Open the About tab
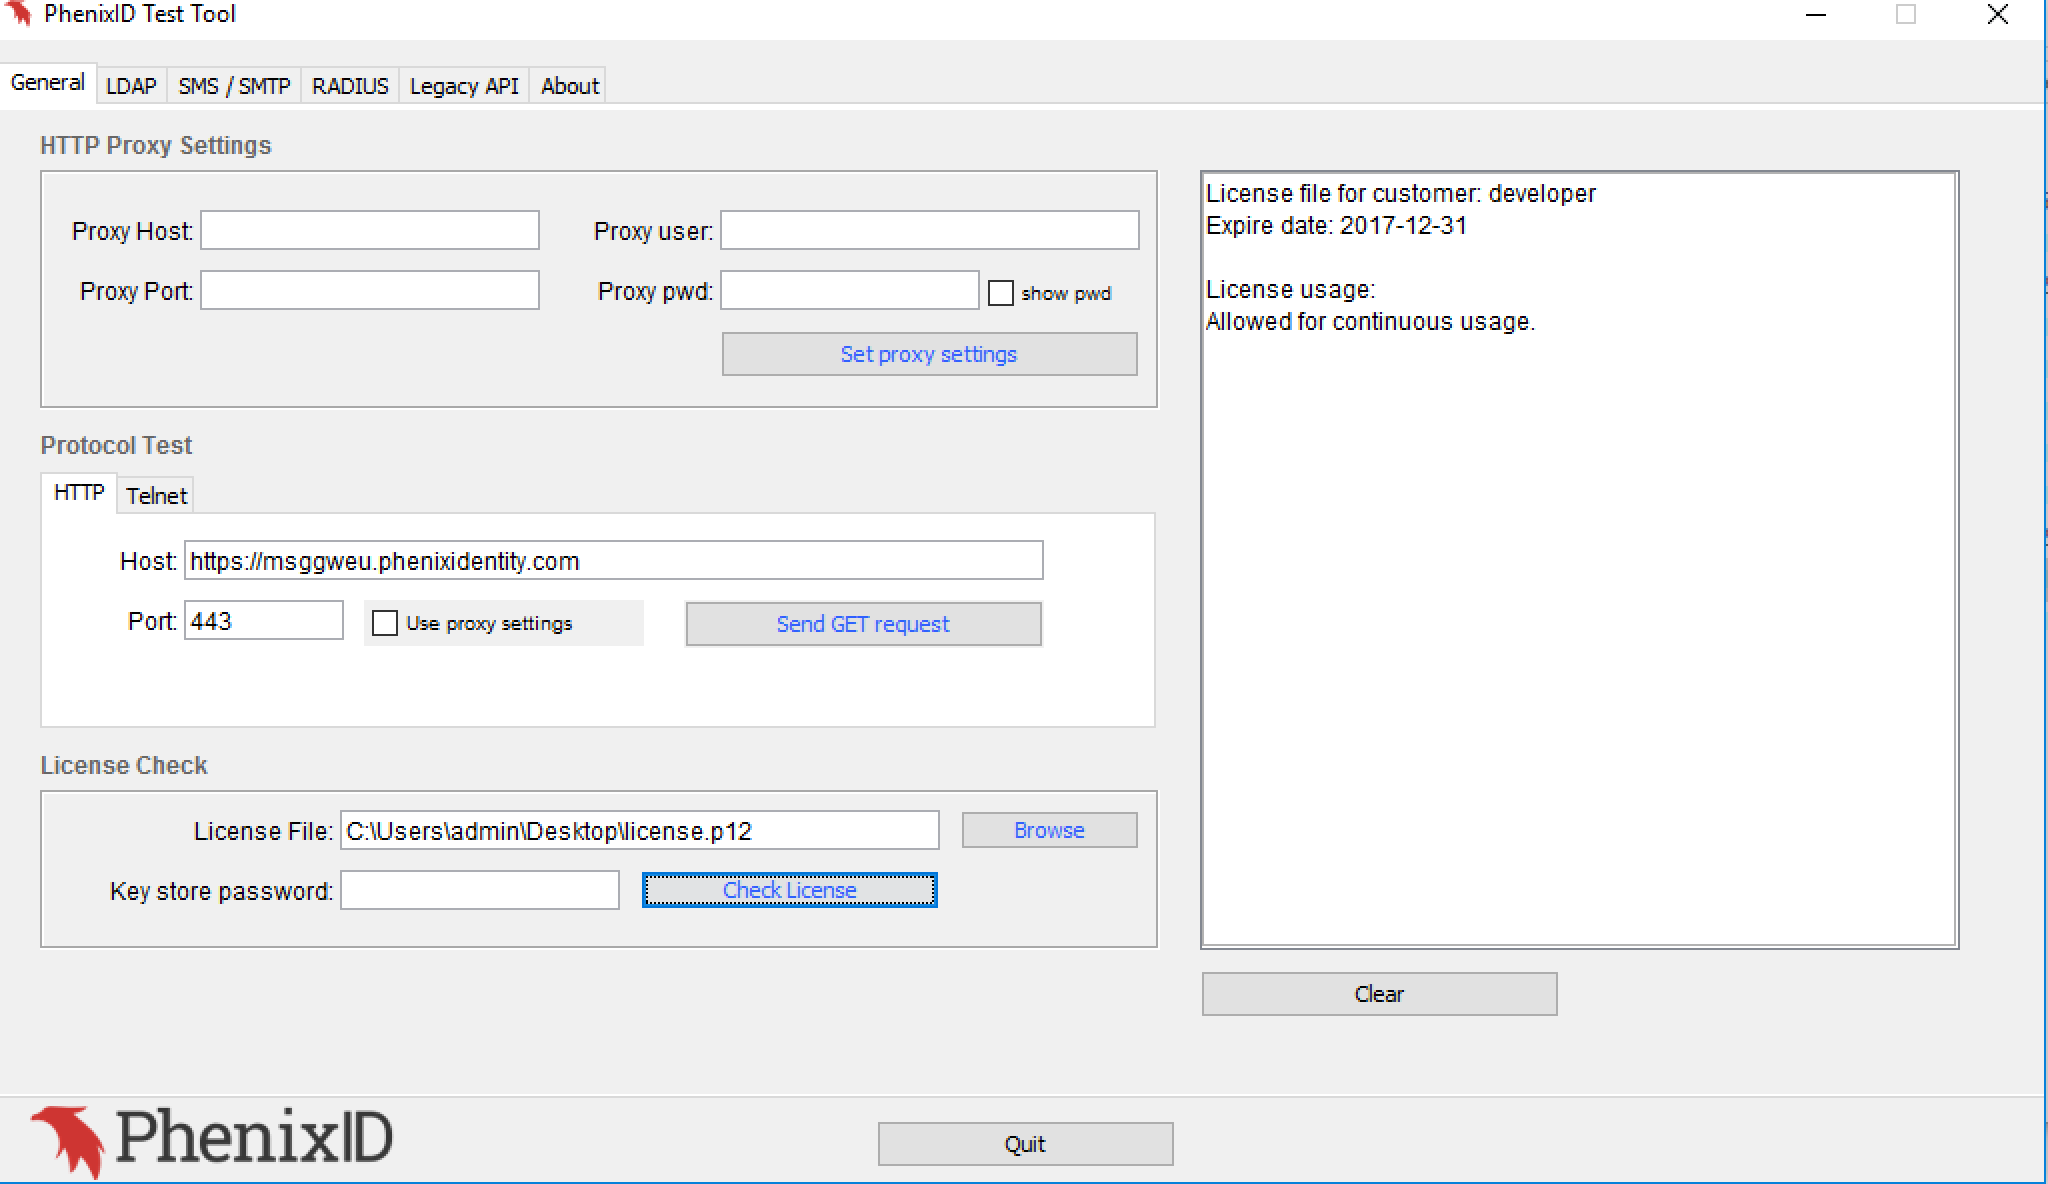Viewport: 2048px width, 1184px height. point(570,86)
